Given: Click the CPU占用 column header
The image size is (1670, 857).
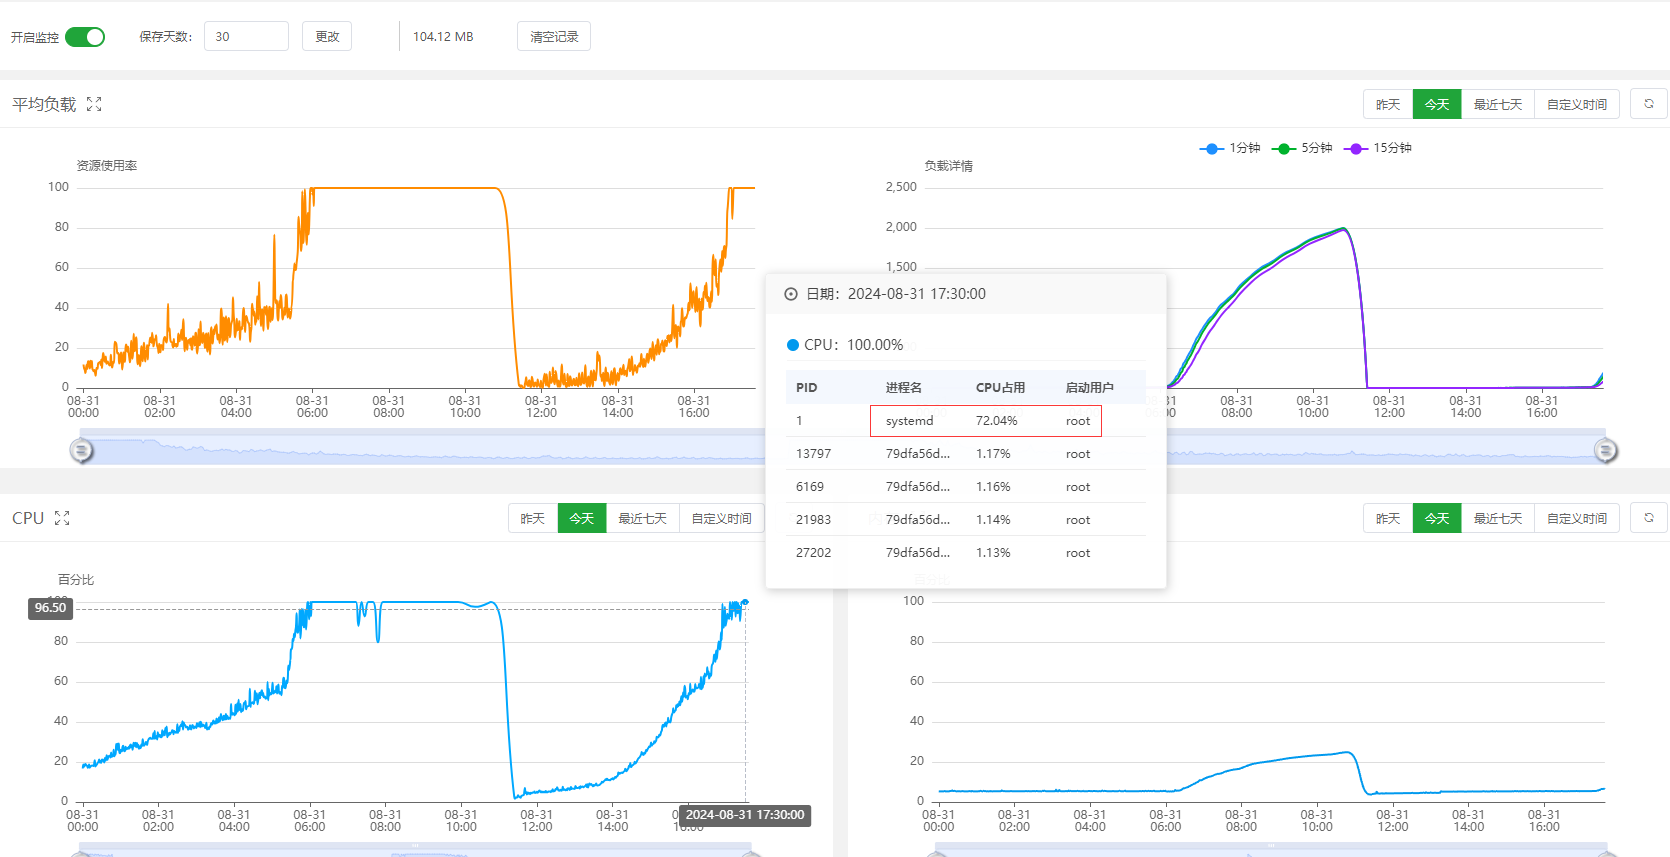Looking at the screenshot, I should 1000,388.
